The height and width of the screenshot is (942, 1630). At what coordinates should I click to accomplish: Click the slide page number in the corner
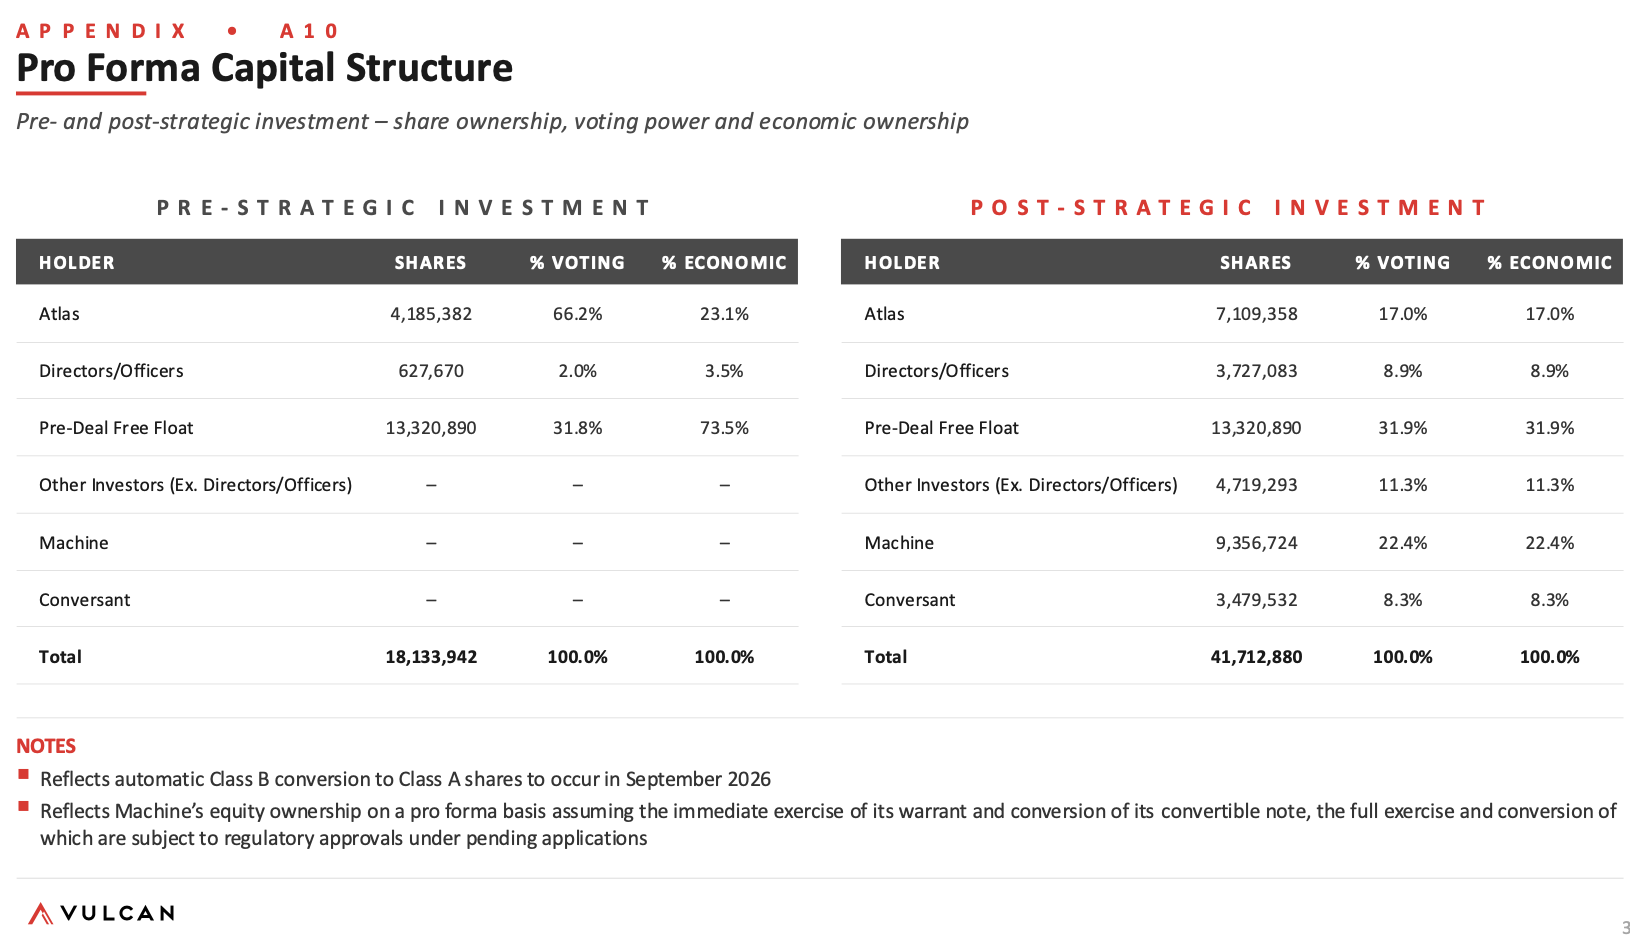pyautogui.click(x=1625, y=927)
